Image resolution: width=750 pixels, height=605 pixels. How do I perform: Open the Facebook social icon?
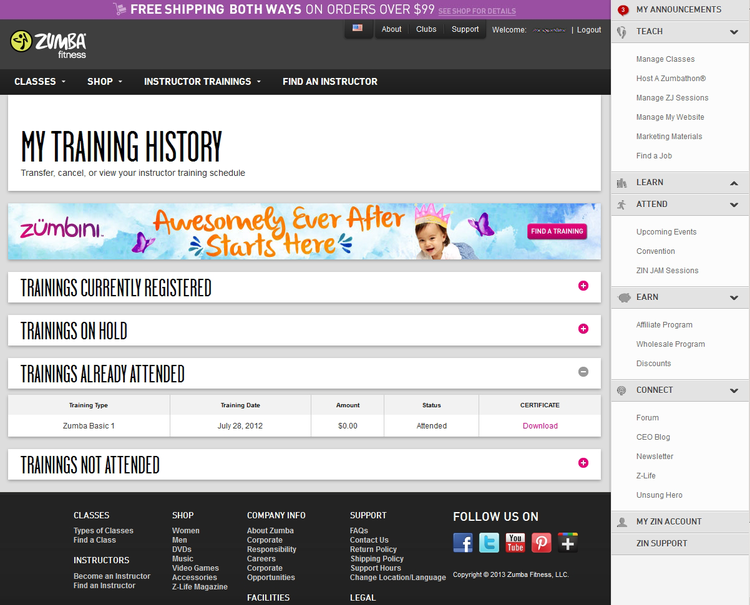pos(463,543)
